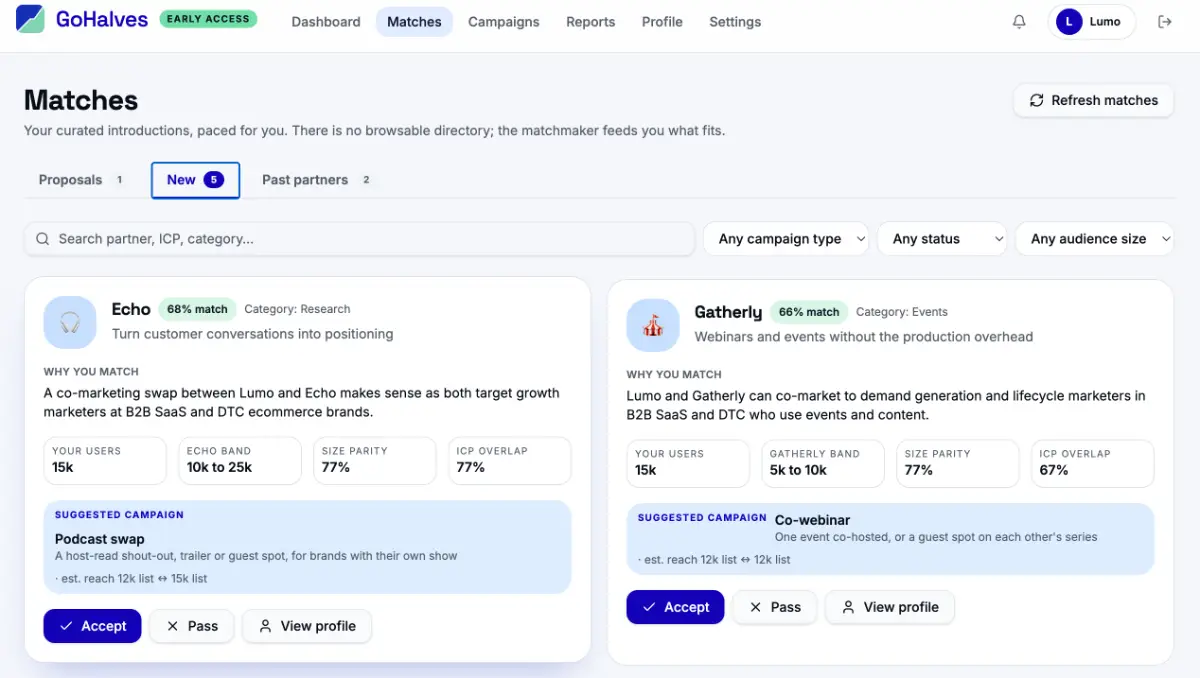The image size is (1200, 678).
Task: Click the GoHalves logo icon
Action: 30,19
